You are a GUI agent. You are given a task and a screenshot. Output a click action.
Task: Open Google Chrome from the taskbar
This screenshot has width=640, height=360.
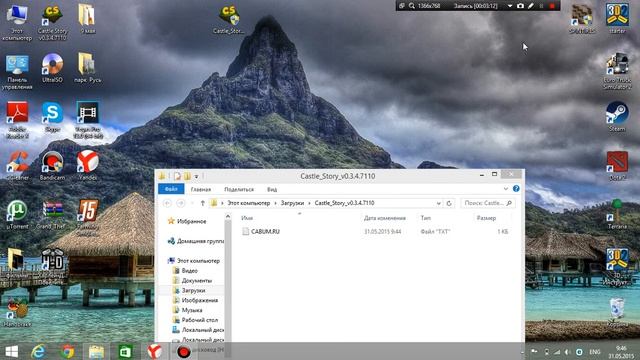pyautogui.click(x=68, y=351)
